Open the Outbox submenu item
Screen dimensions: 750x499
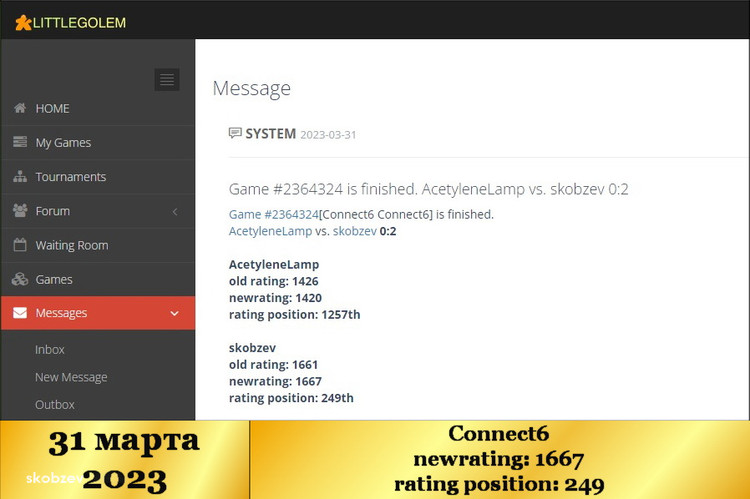55,405
